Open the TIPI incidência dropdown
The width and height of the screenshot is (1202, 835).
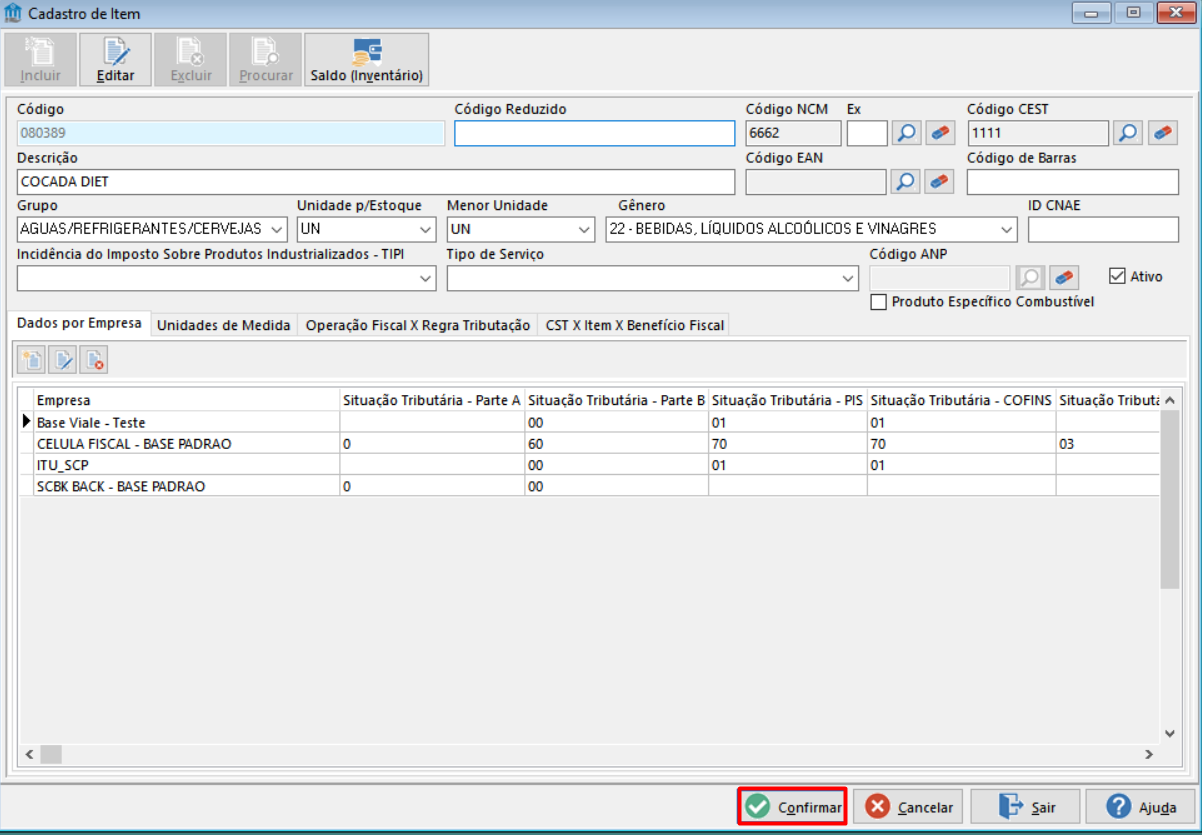pyautogui.click(x=425, y=279)
